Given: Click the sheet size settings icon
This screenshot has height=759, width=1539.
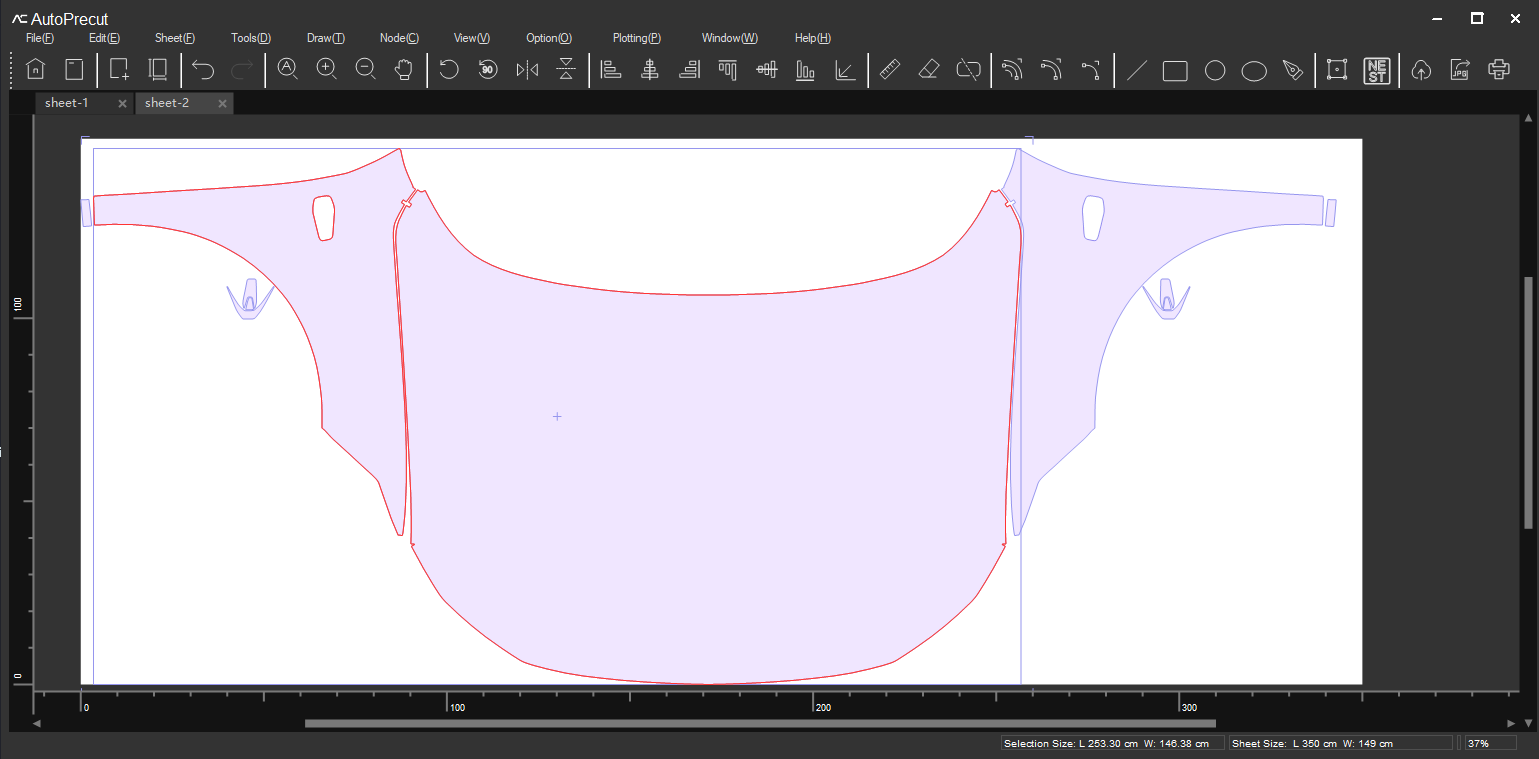Looking at the screenshot, I should pyautogui.click(x=157, y=69).
